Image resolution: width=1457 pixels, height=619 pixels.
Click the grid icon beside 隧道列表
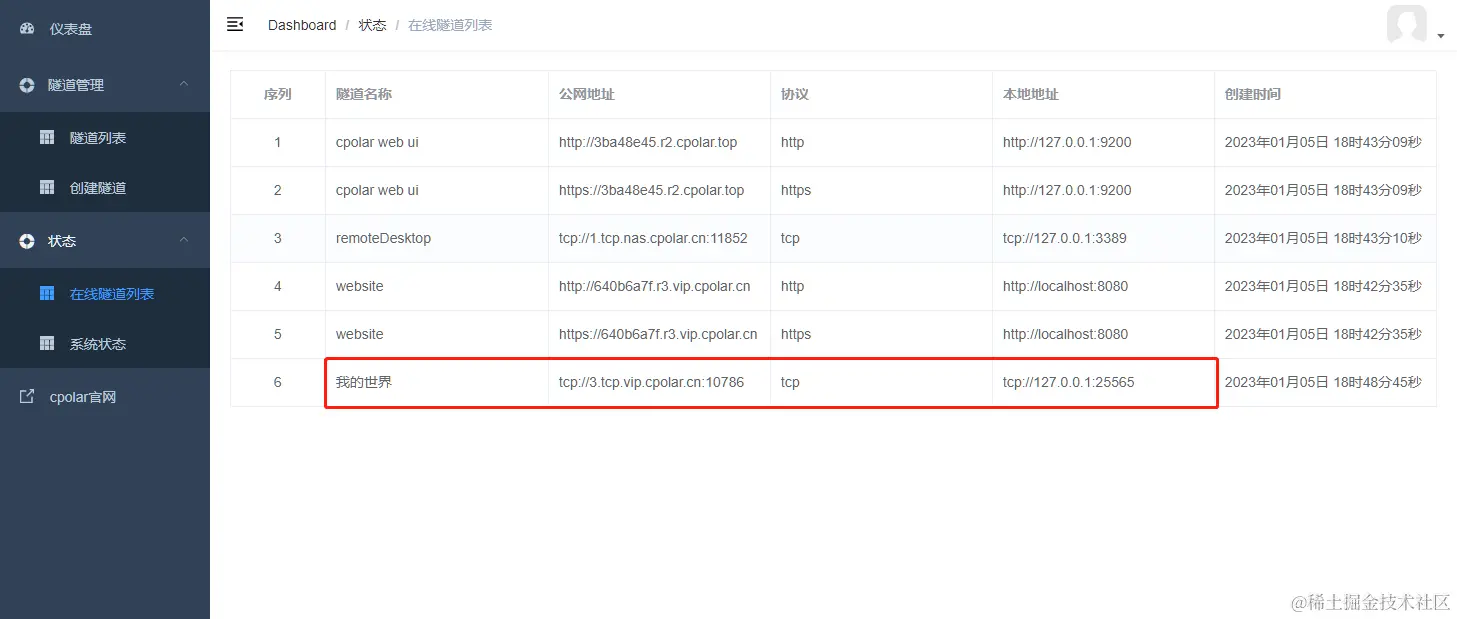[47, 138]
